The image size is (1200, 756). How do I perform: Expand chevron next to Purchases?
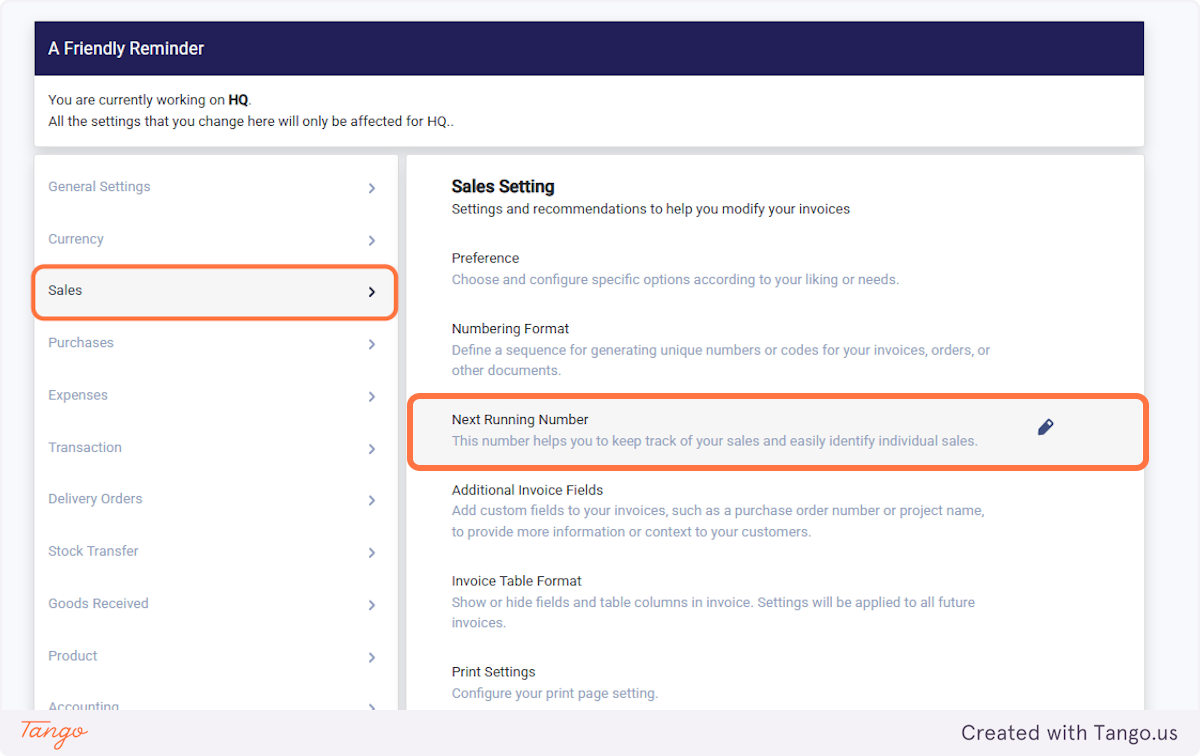371,344
